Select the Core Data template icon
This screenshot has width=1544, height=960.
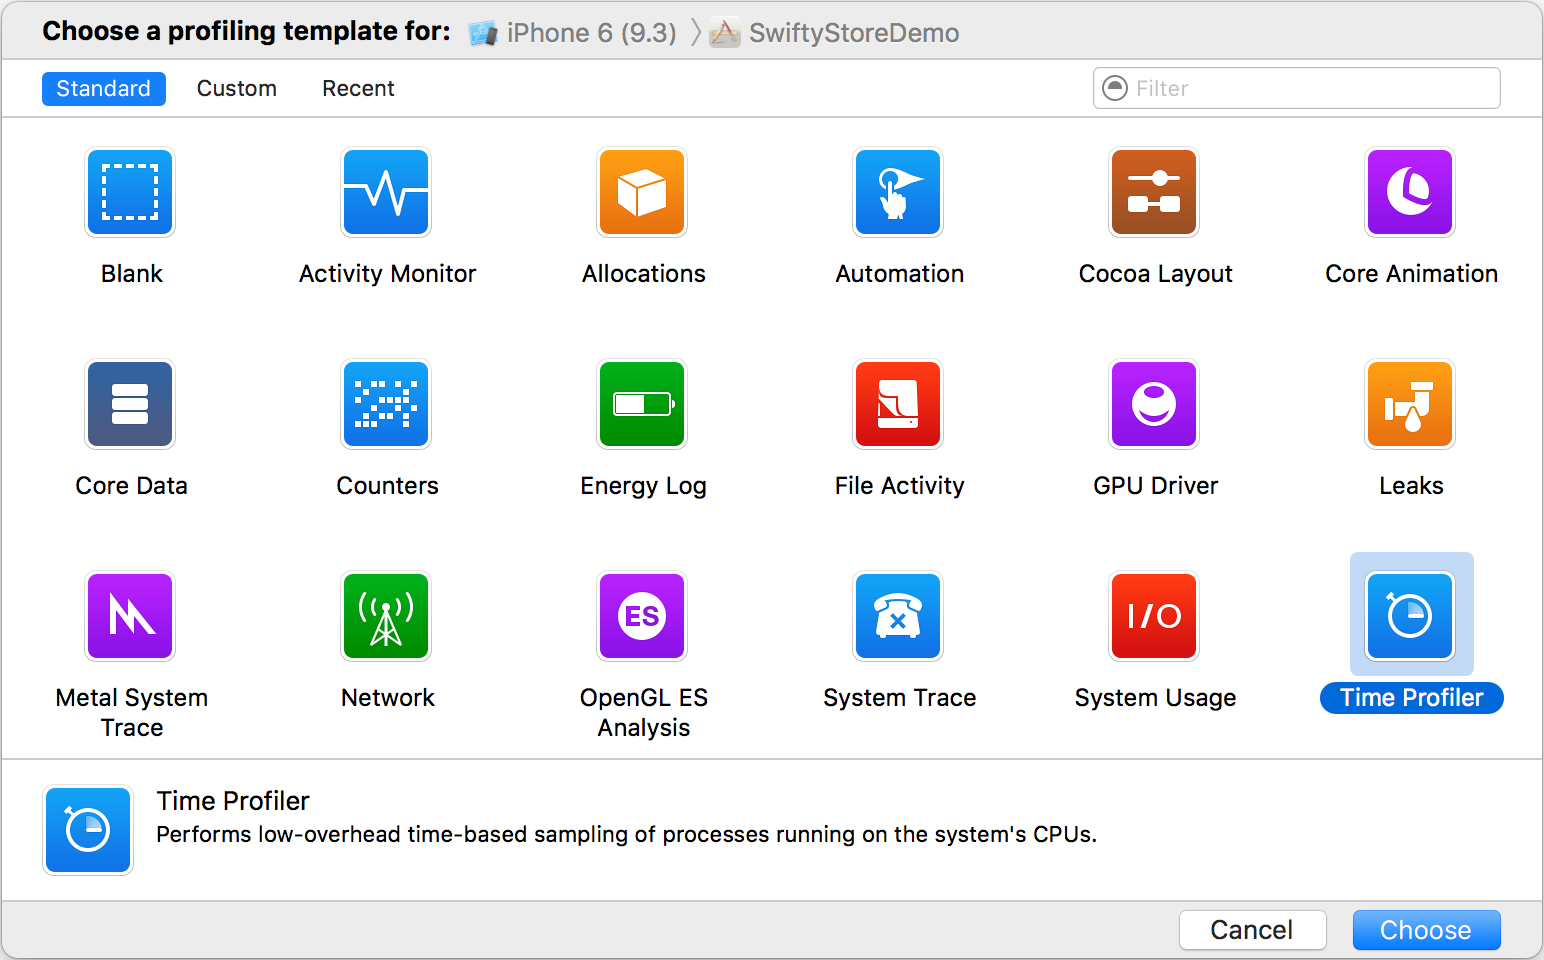click(130, 404)
